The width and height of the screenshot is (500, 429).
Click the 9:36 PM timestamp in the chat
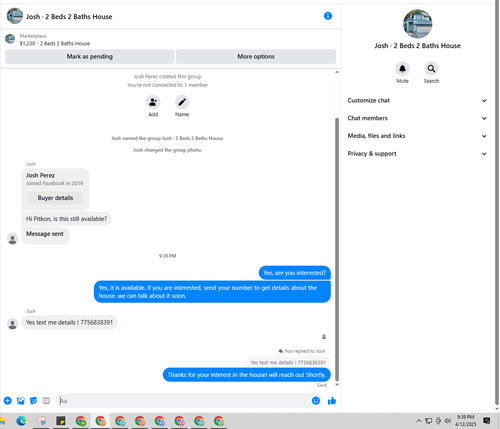tap(167, 256)
